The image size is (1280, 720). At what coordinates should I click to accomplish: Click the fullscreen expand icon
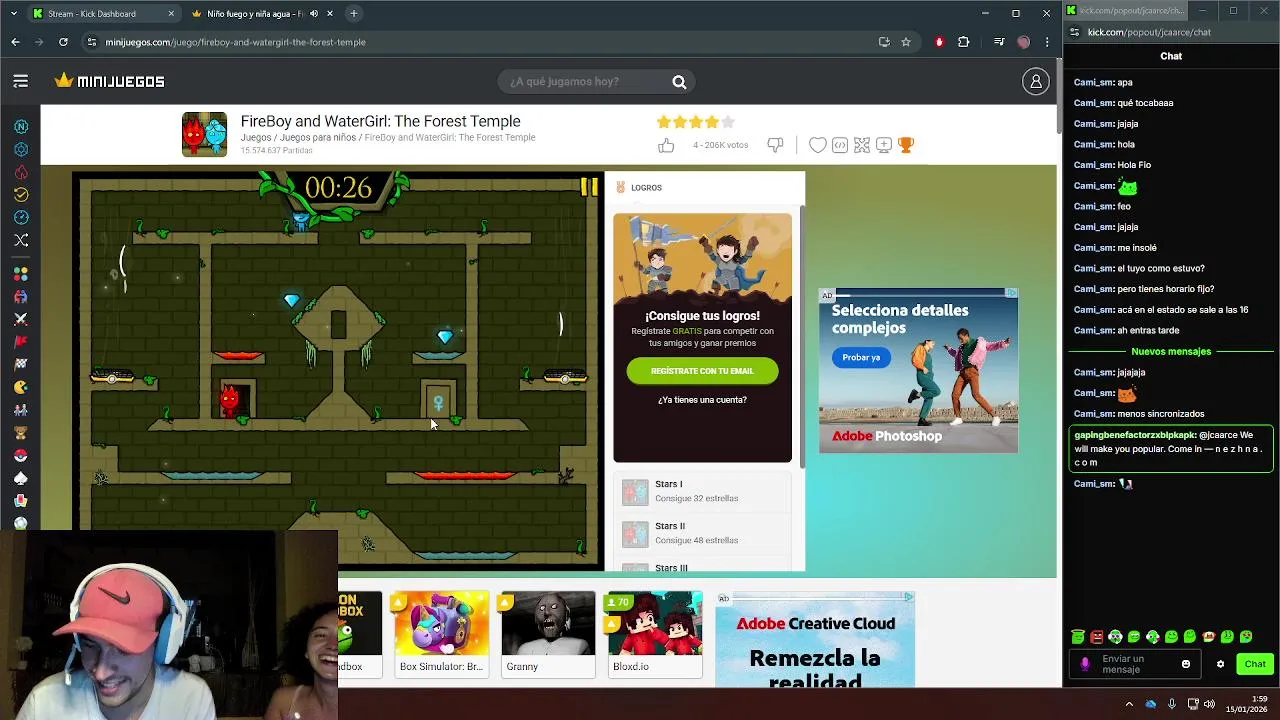point(862,146)
